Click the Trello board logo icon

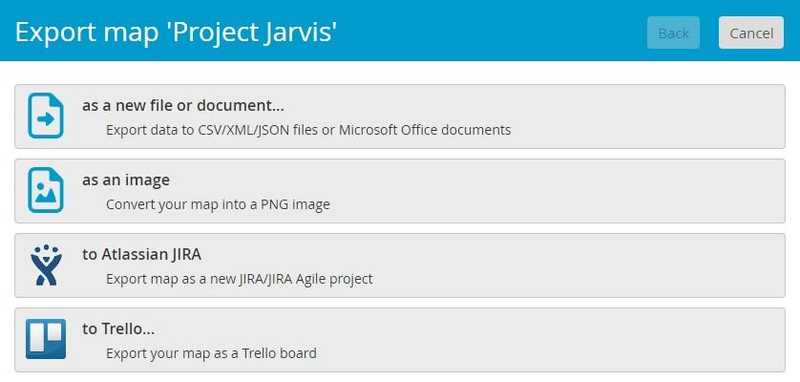[x=46, y=339]
